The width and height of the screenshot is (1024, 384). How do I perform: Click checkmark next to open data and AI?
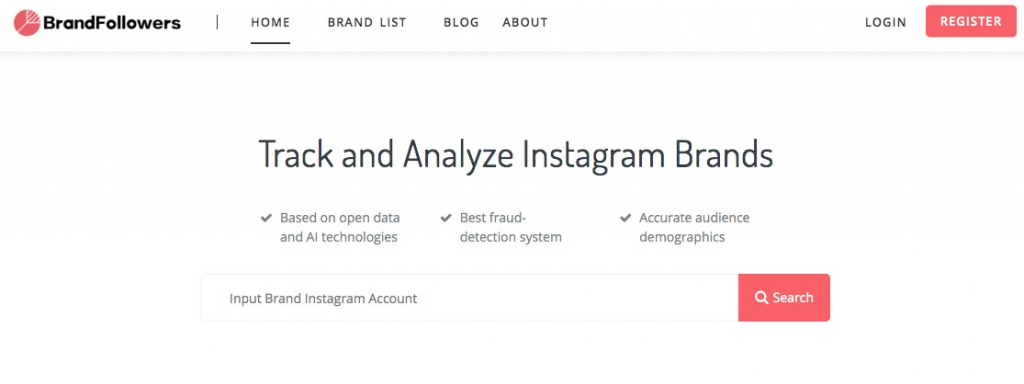pyautogui.click(x=266, y=217)
